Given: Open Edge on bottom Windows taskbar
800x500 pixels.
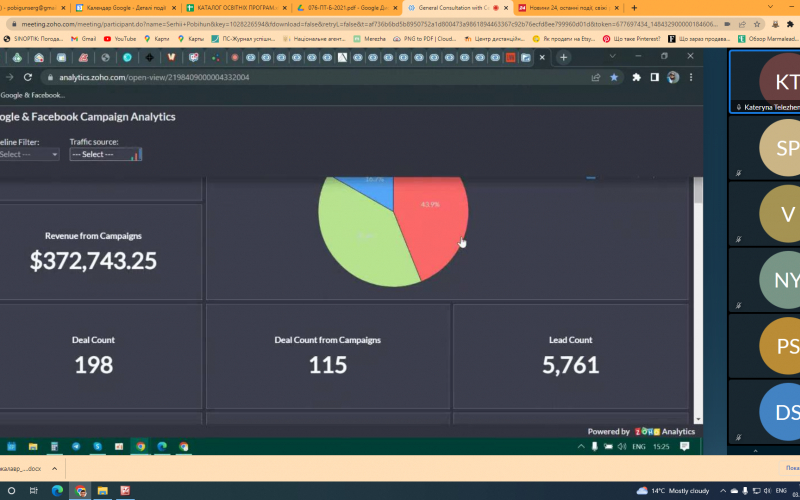Looking at the screenshot, I should 57,491.
